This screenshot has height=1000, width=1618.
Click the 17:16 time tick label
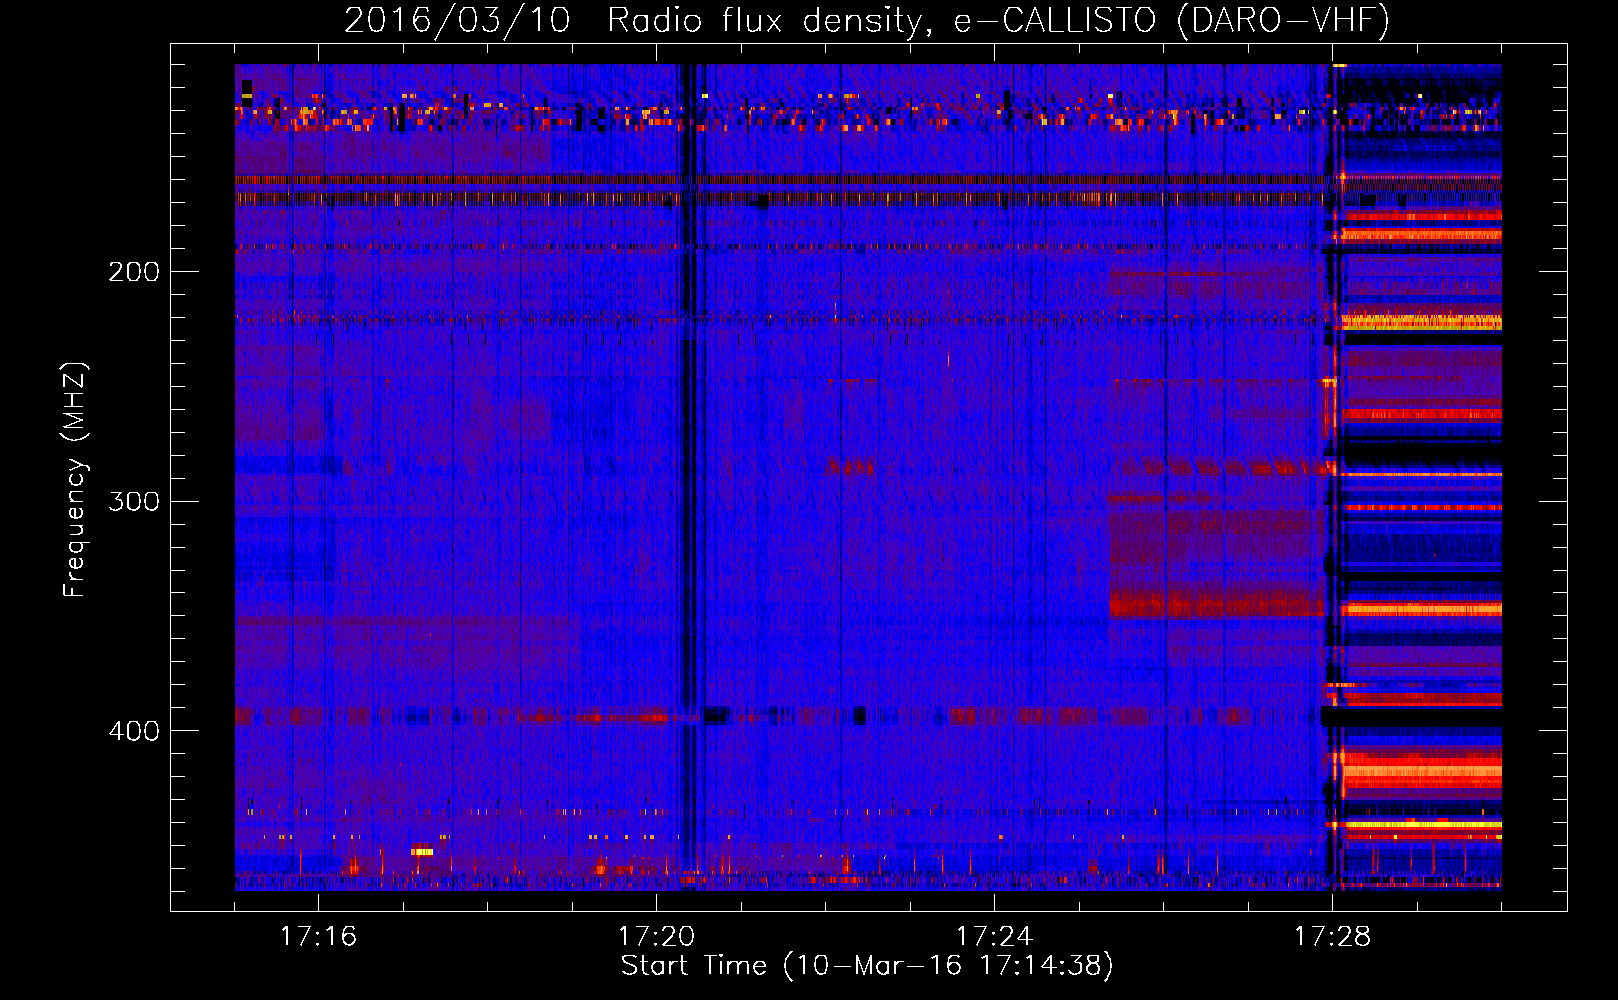[x=318, y=937]
